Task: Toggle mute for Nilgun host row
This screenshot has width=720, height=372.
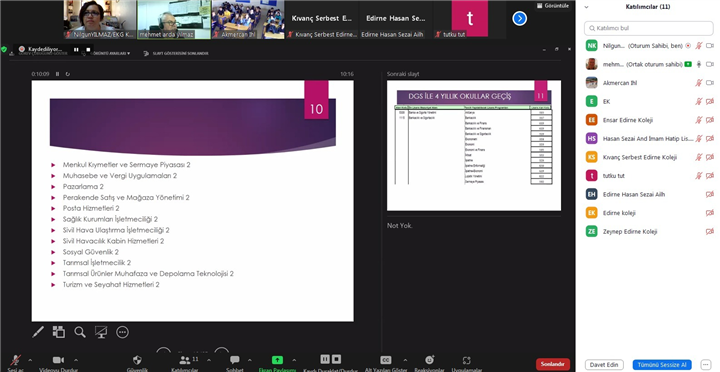Action: 698,46
